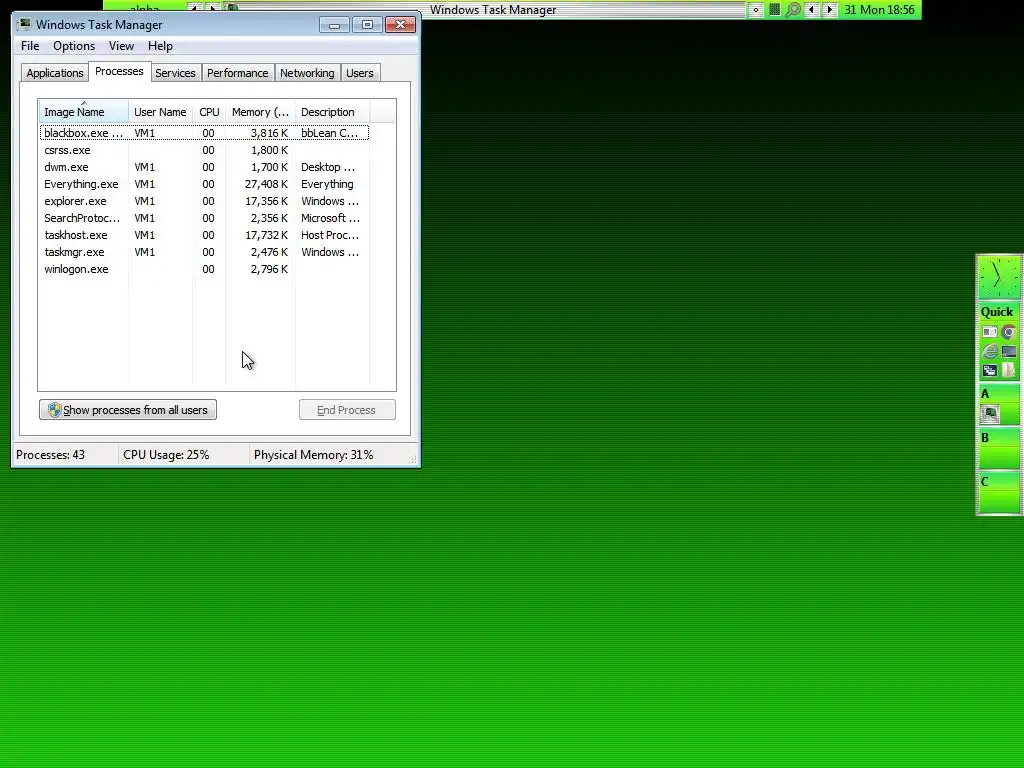
Task: Switch to the Performance tab
Action: [238, 73]
